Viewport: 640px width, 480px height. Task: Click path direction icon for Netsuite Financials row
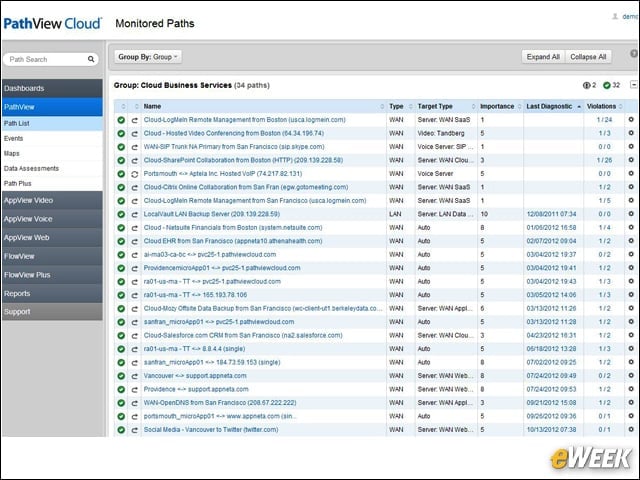pos(134,228)
